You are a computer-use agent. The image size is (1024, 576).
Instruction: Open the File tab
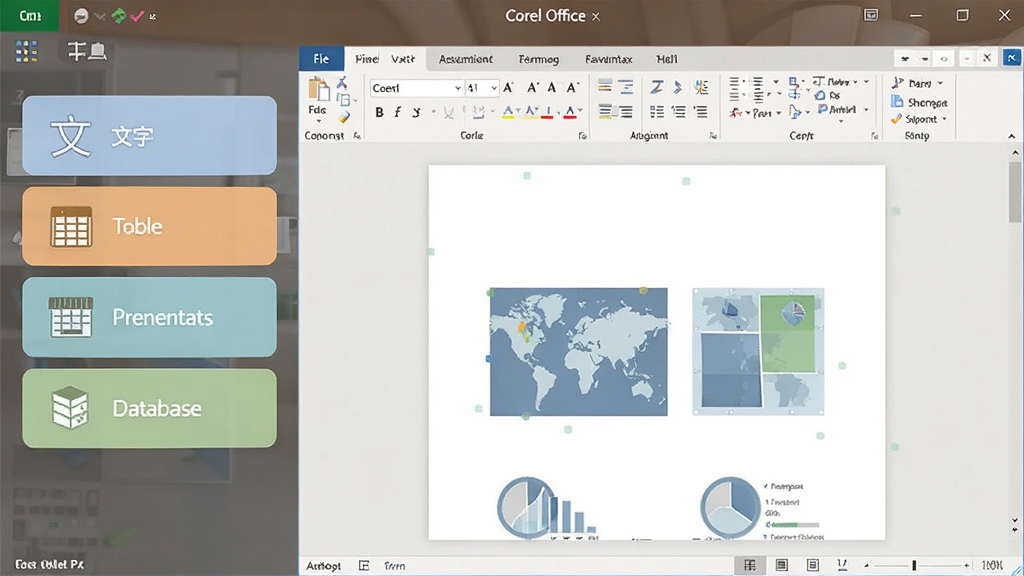click(x=321, y=59)
